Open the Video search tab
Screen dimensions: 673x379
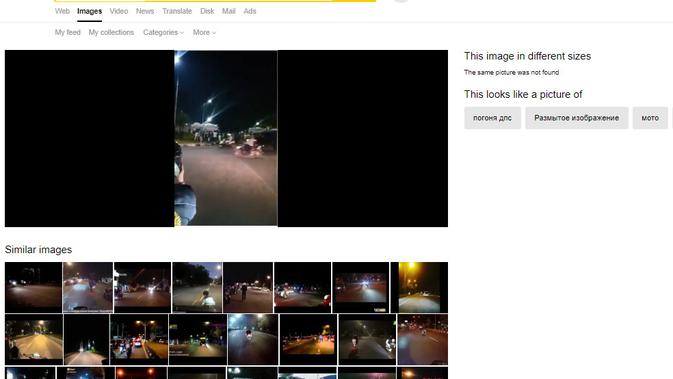118,11
